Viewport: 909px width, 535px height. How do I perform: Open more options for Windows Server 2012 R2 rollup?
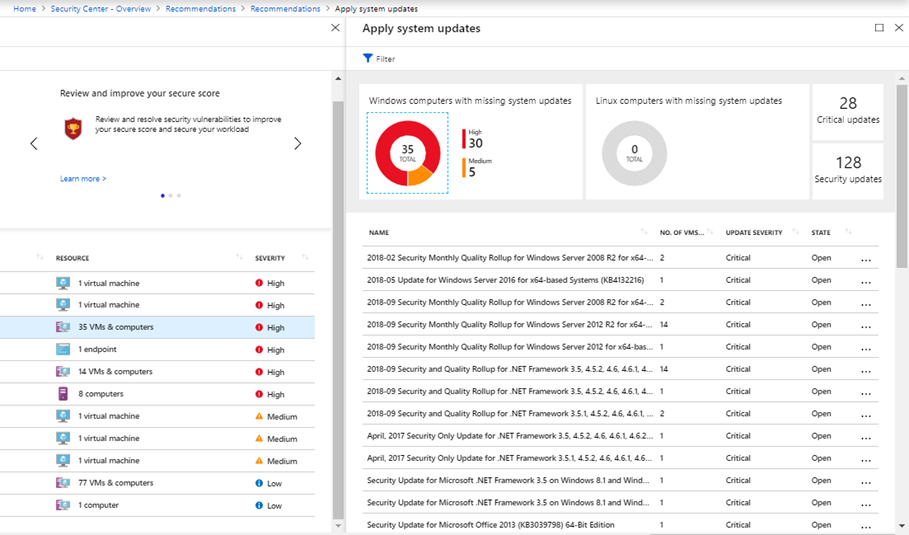point(866,327)
